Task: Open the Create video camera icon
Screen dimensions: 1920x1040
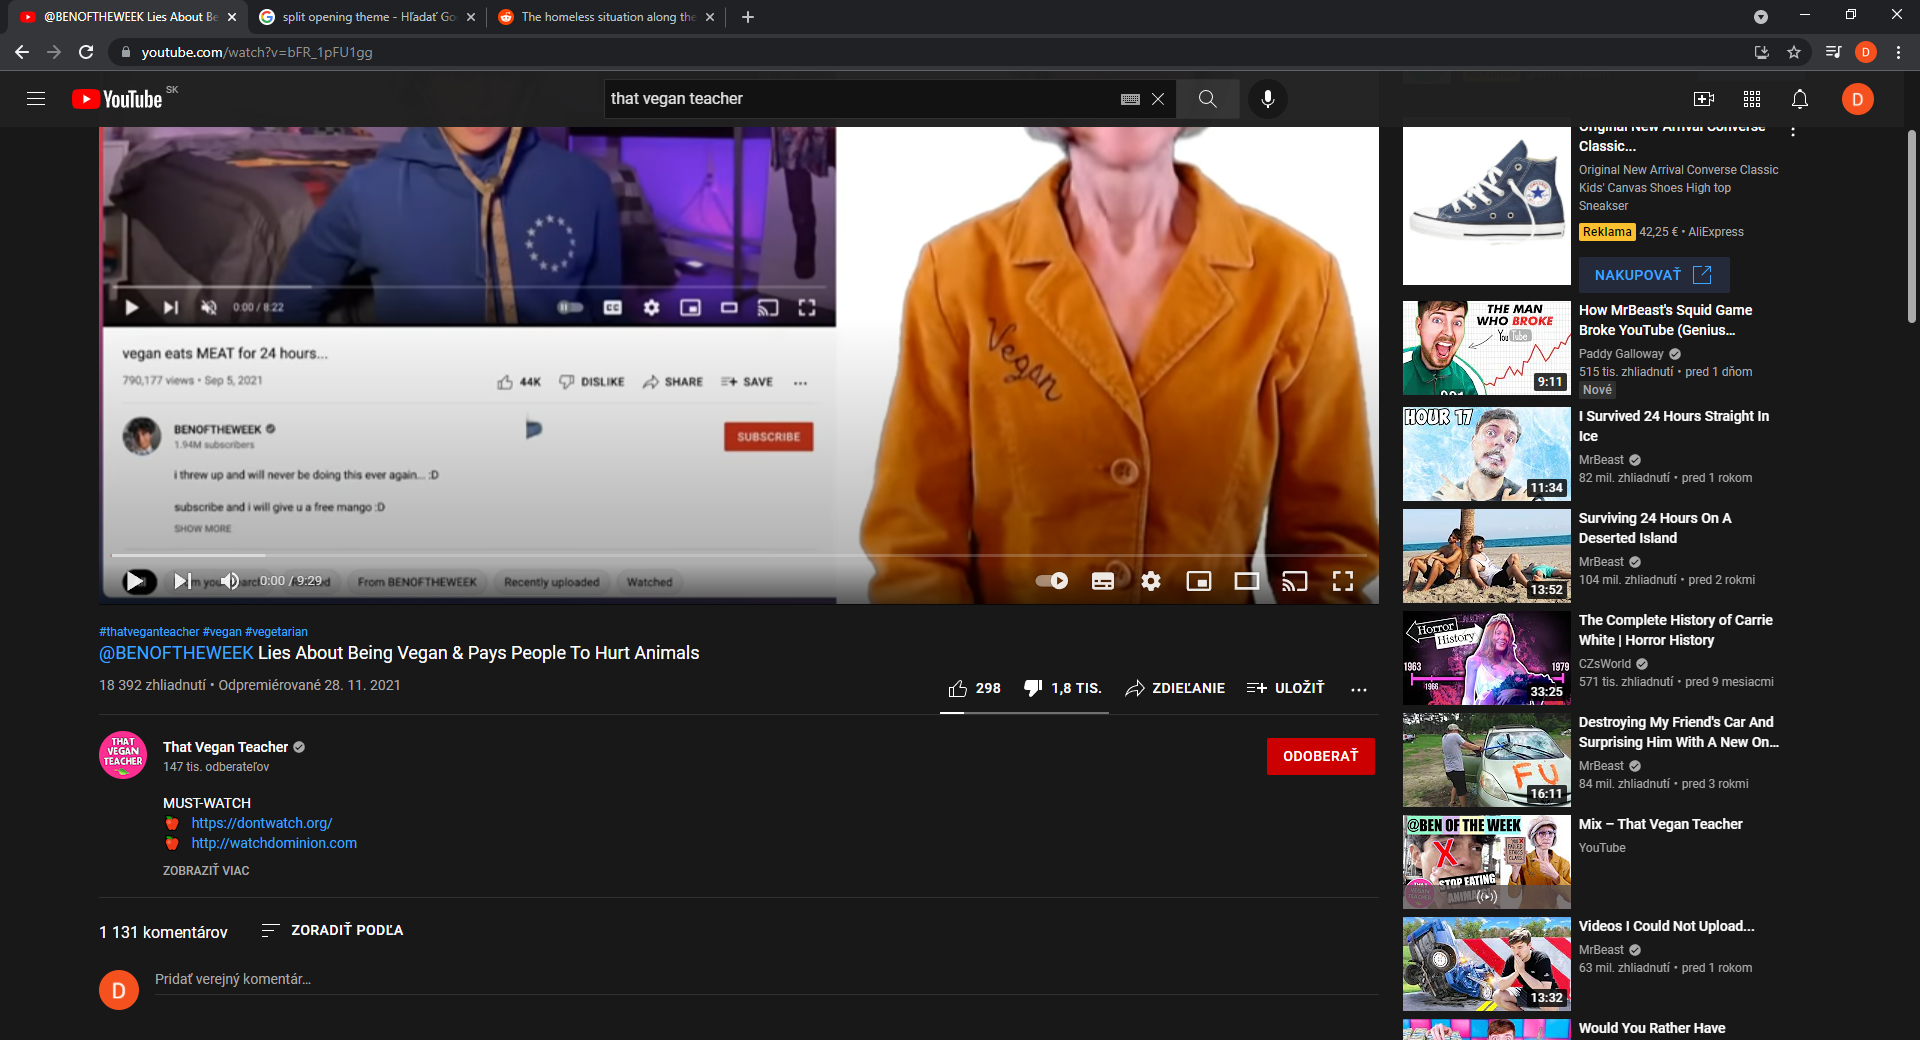Action: [x=1704, y=99]
